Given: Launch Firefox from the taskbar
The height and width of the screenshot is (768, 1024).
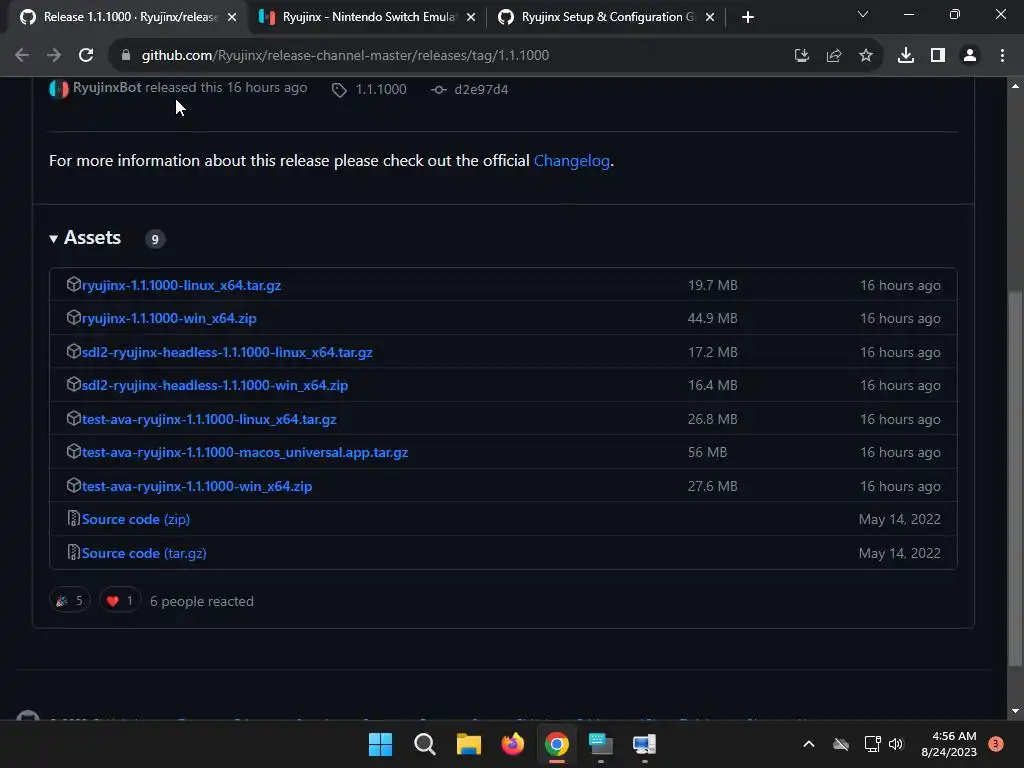Looking at the screenshot, I should click(x=513, y=744).
